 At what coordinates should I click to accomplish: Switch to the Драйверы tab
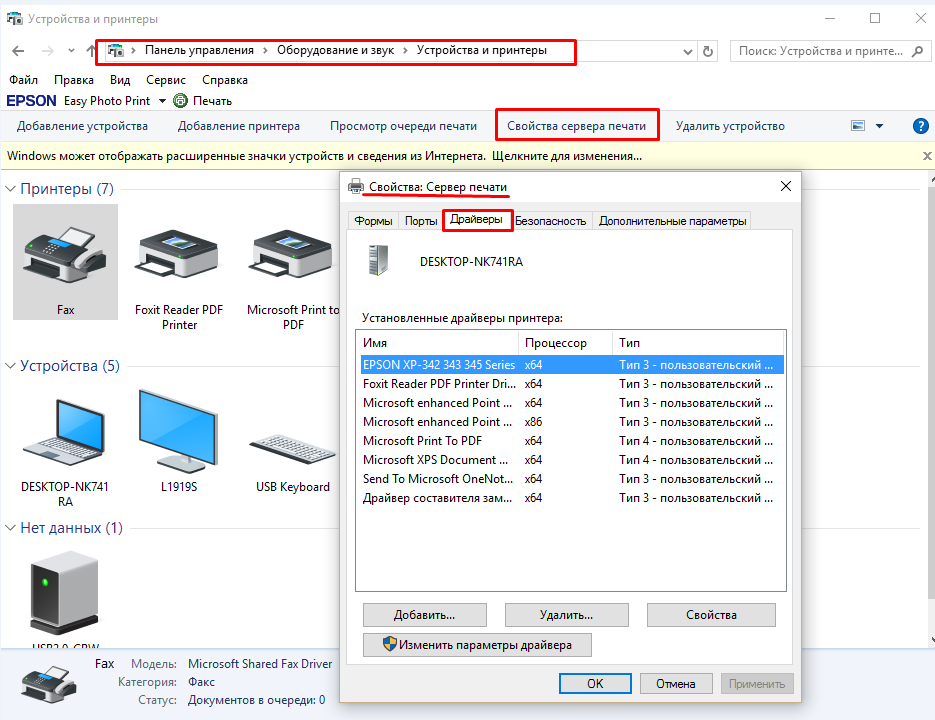(x=476, y=219)
